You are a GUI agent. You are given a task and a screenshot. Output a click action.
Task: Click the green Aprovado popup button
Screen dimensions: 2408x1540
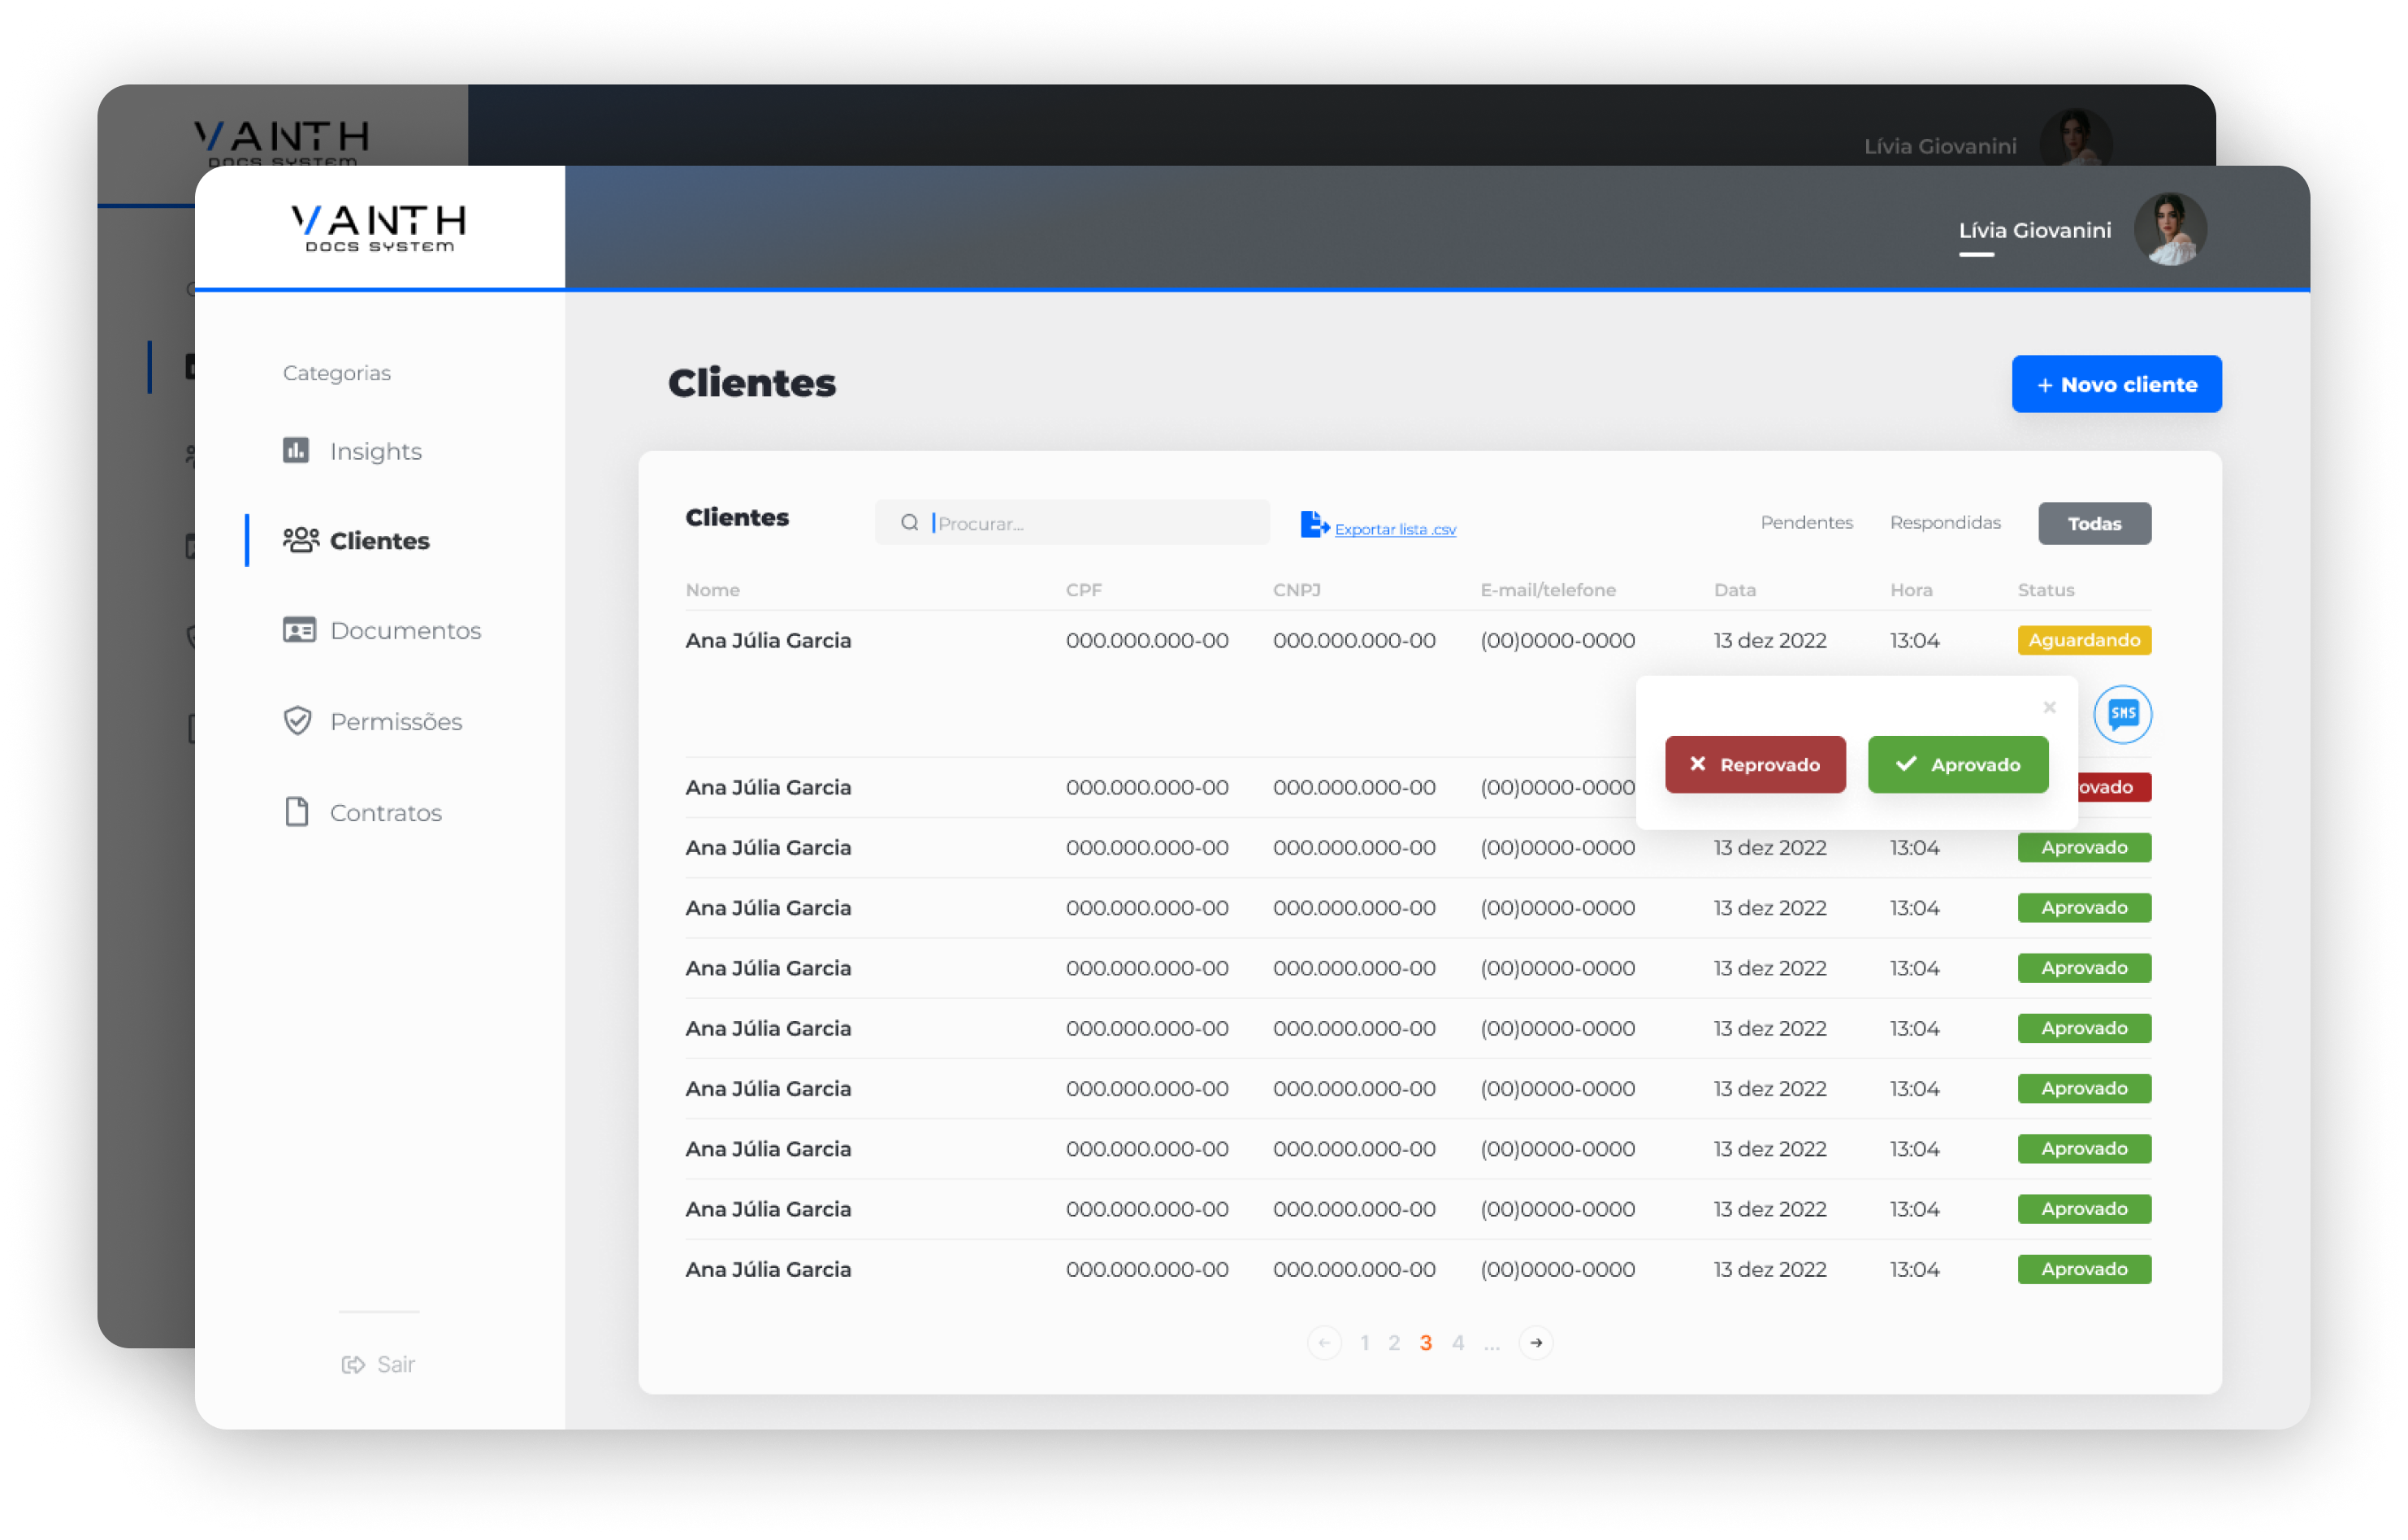(1958, 765)
